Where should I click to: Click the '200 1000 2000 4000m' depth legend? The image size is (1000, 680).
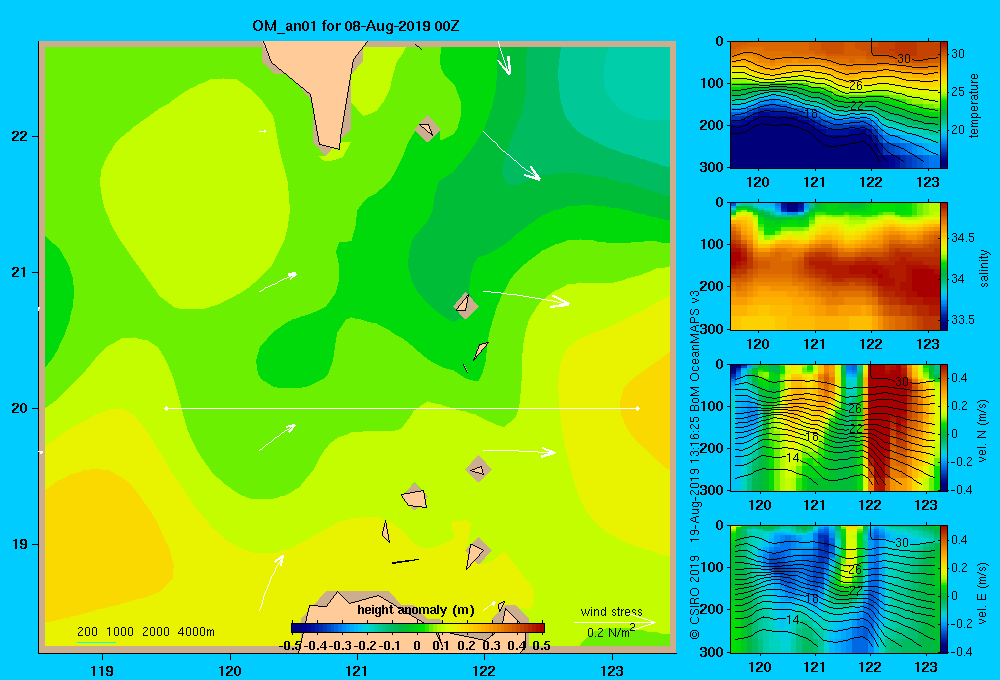(145, 632)
